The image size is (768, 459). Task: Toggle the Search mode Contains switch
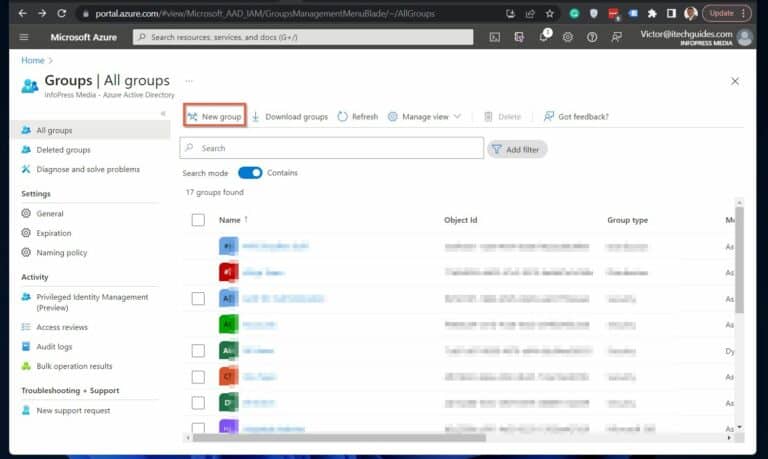(250, 173)
